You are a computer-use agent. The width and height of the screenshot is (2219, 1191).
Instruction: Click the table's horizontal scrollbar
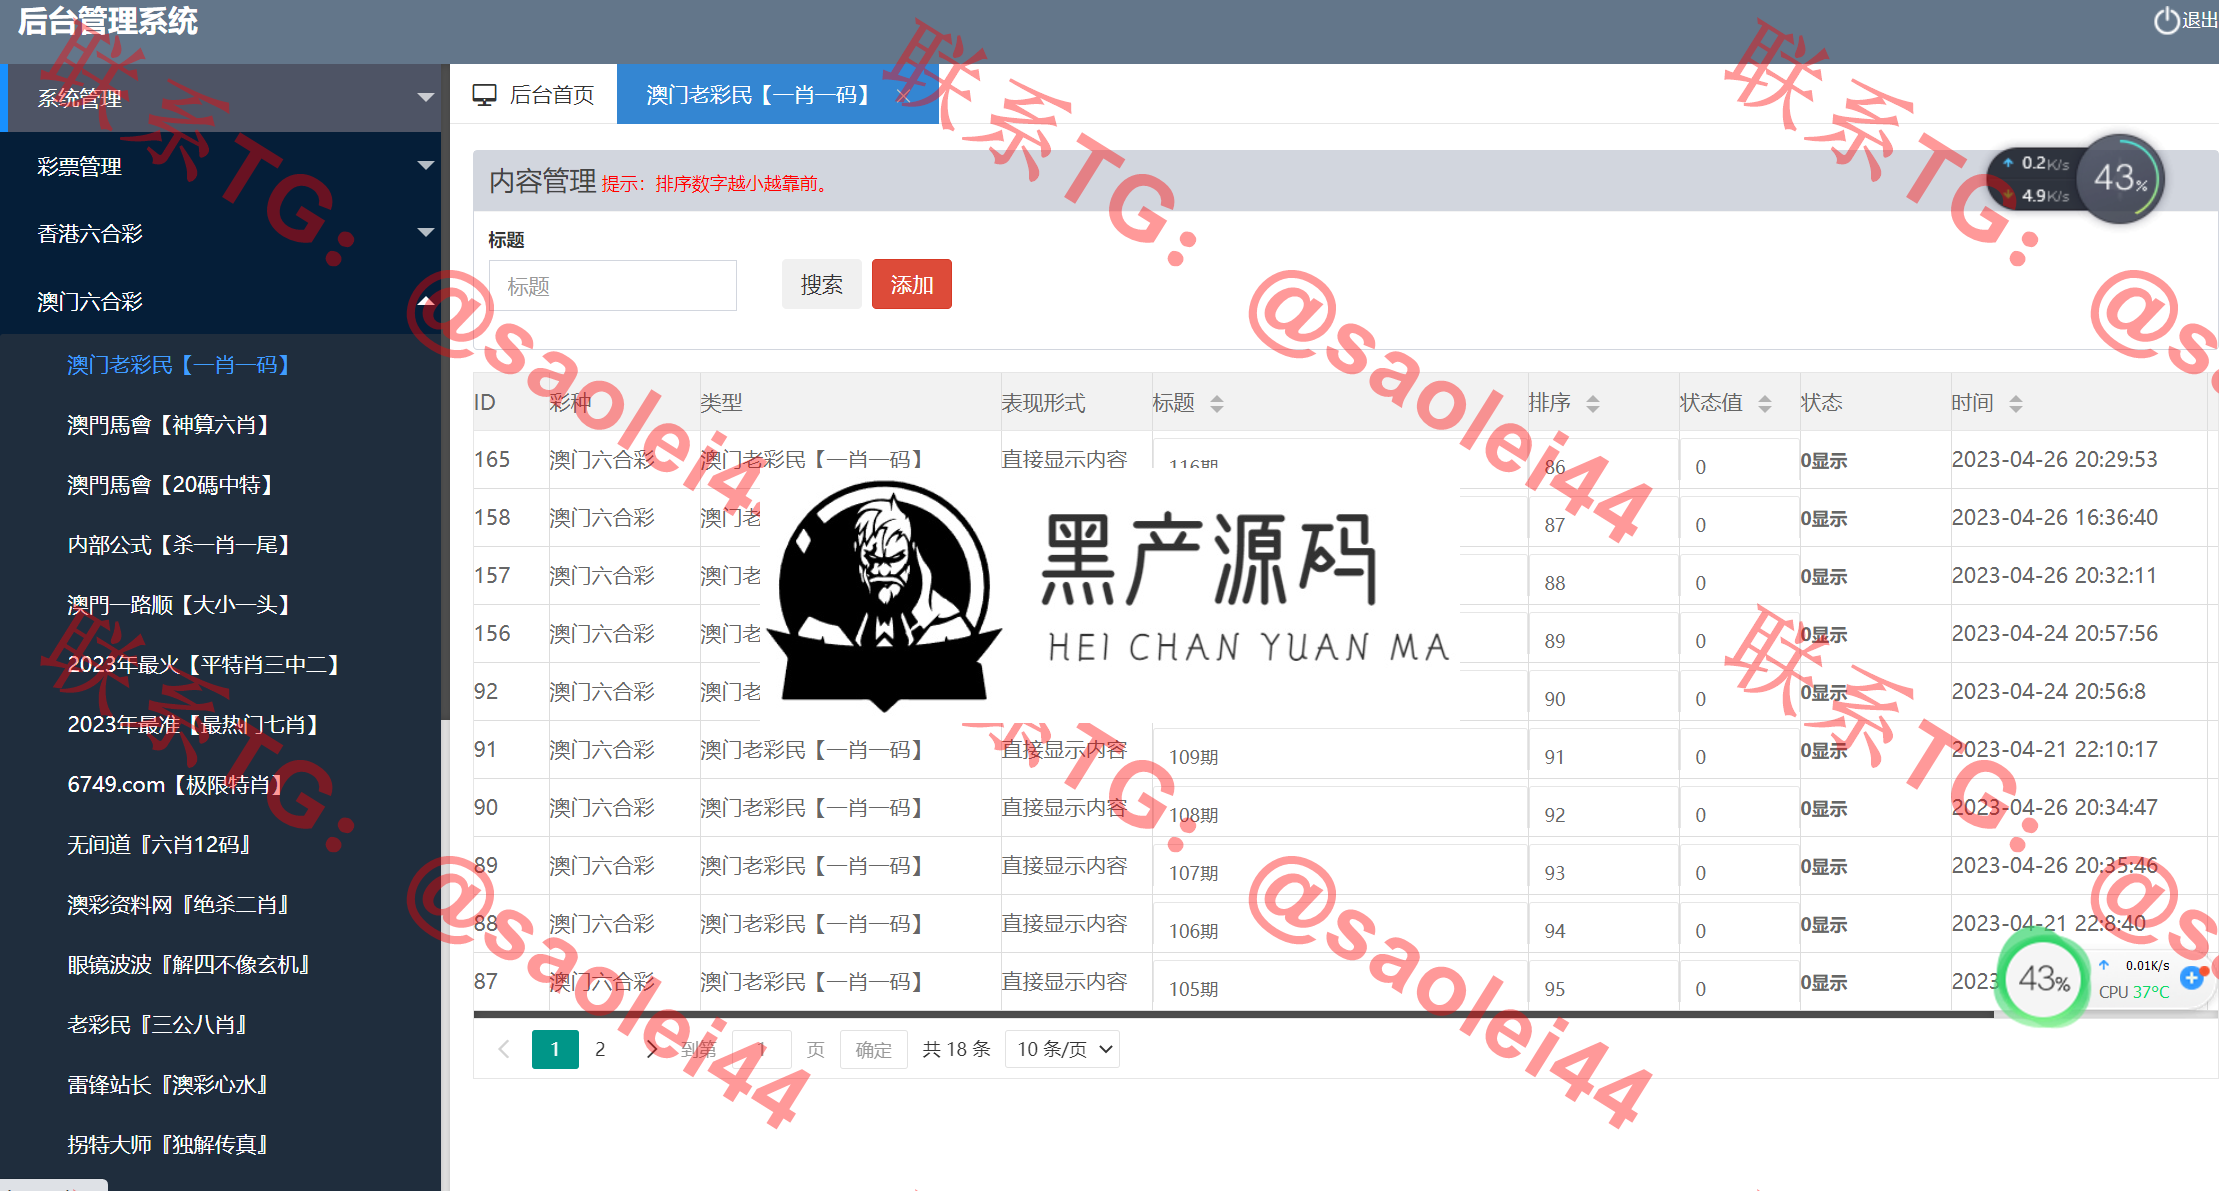point(1234,1015)
